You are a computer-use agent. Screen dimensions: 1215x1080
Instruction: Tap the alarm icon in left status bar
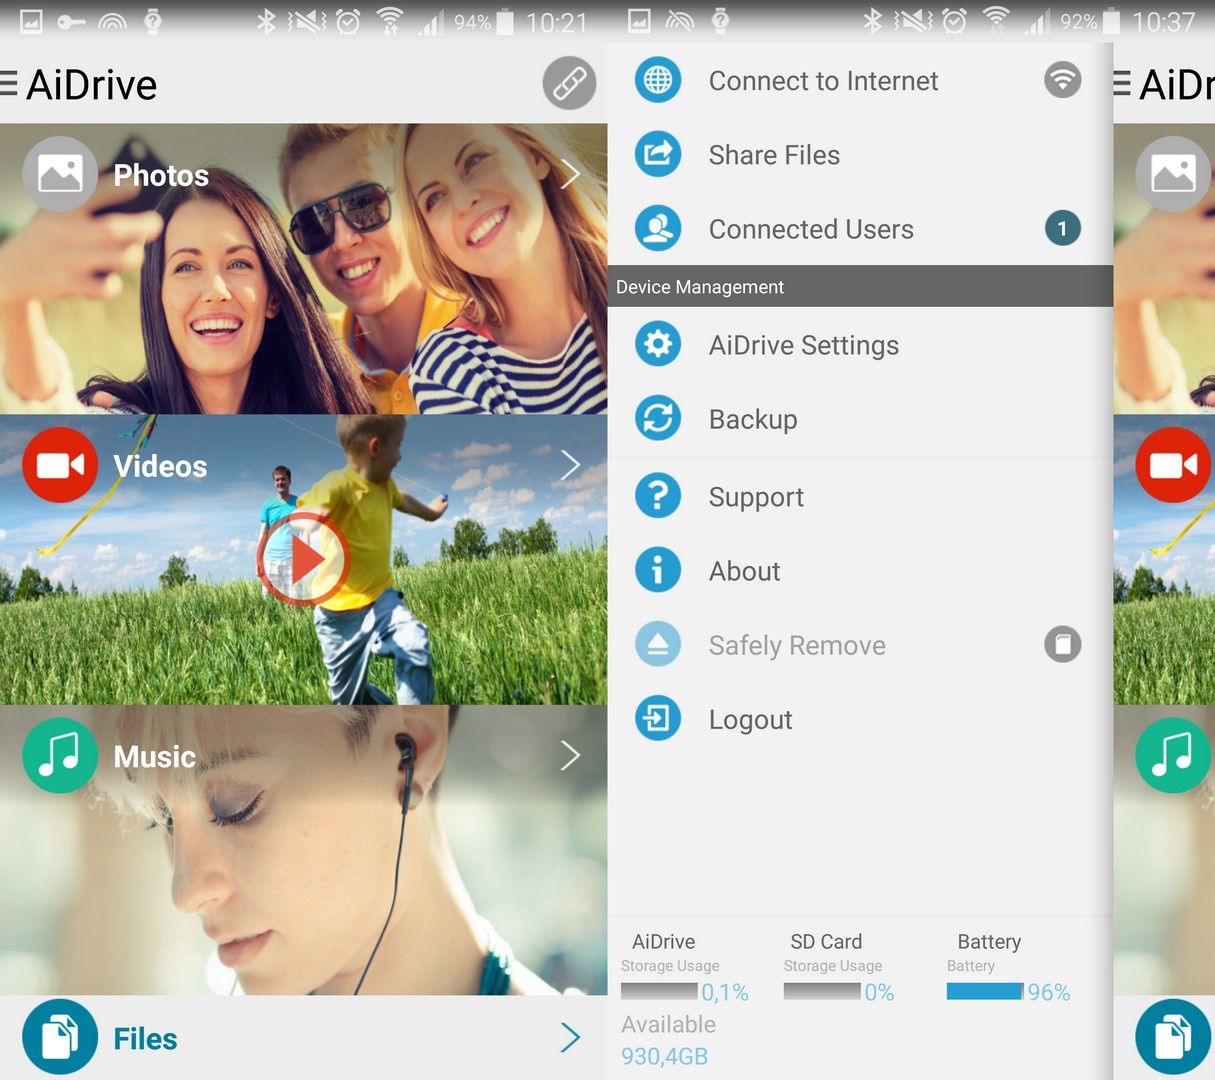(348, 21)
